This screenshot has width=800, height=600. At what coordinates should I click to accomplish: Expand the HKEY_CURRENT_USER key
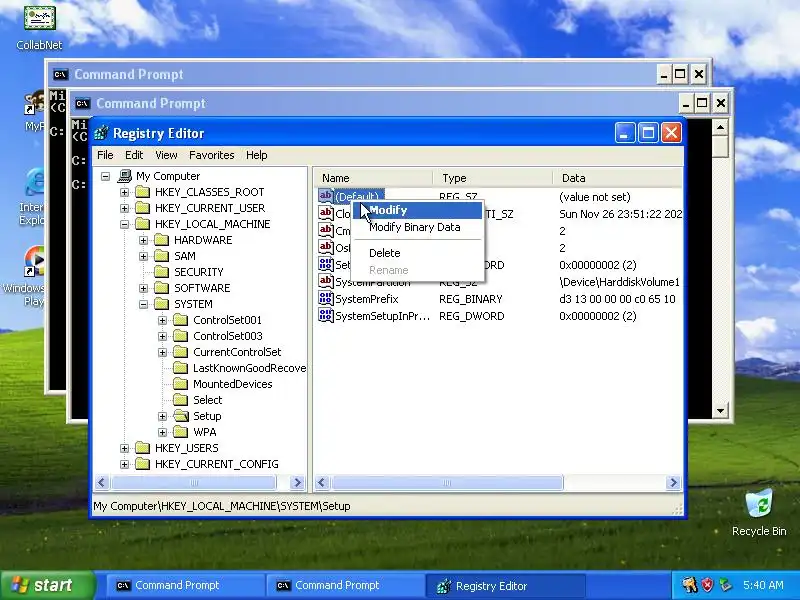coord(124,208)
